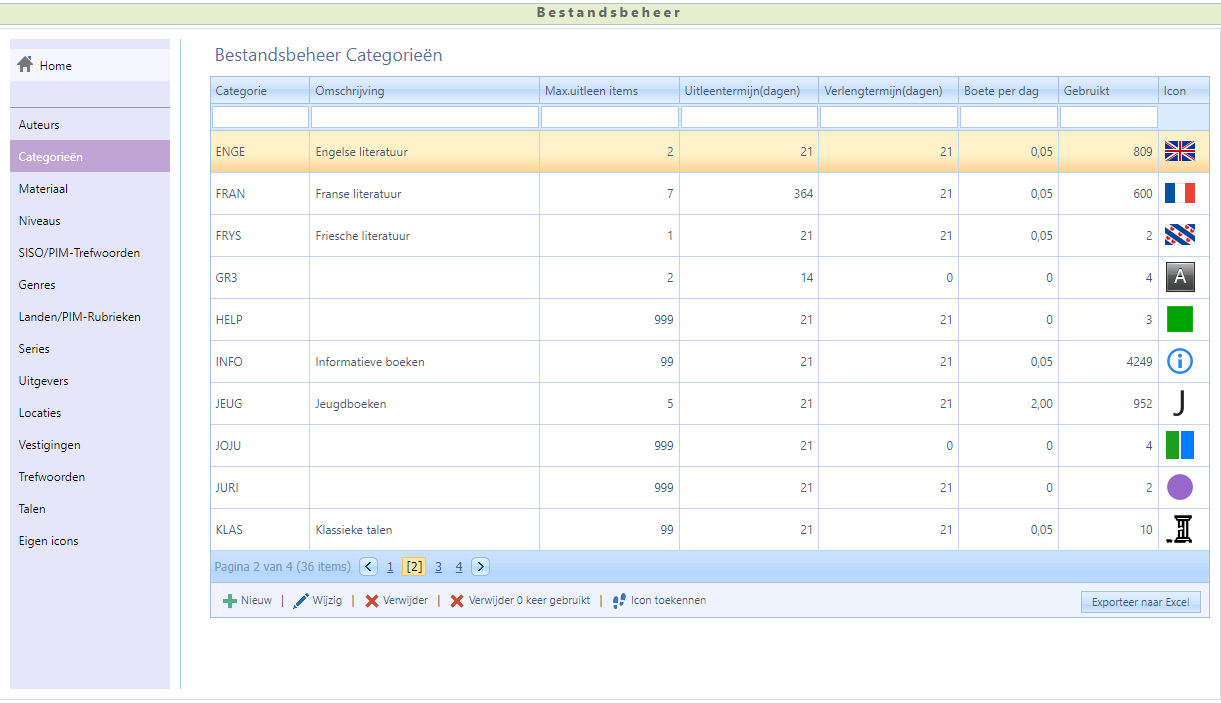The width and height of the screenshot is (1221, 703).
Task: Go to next page with right arrow
Action: point(480,567)
